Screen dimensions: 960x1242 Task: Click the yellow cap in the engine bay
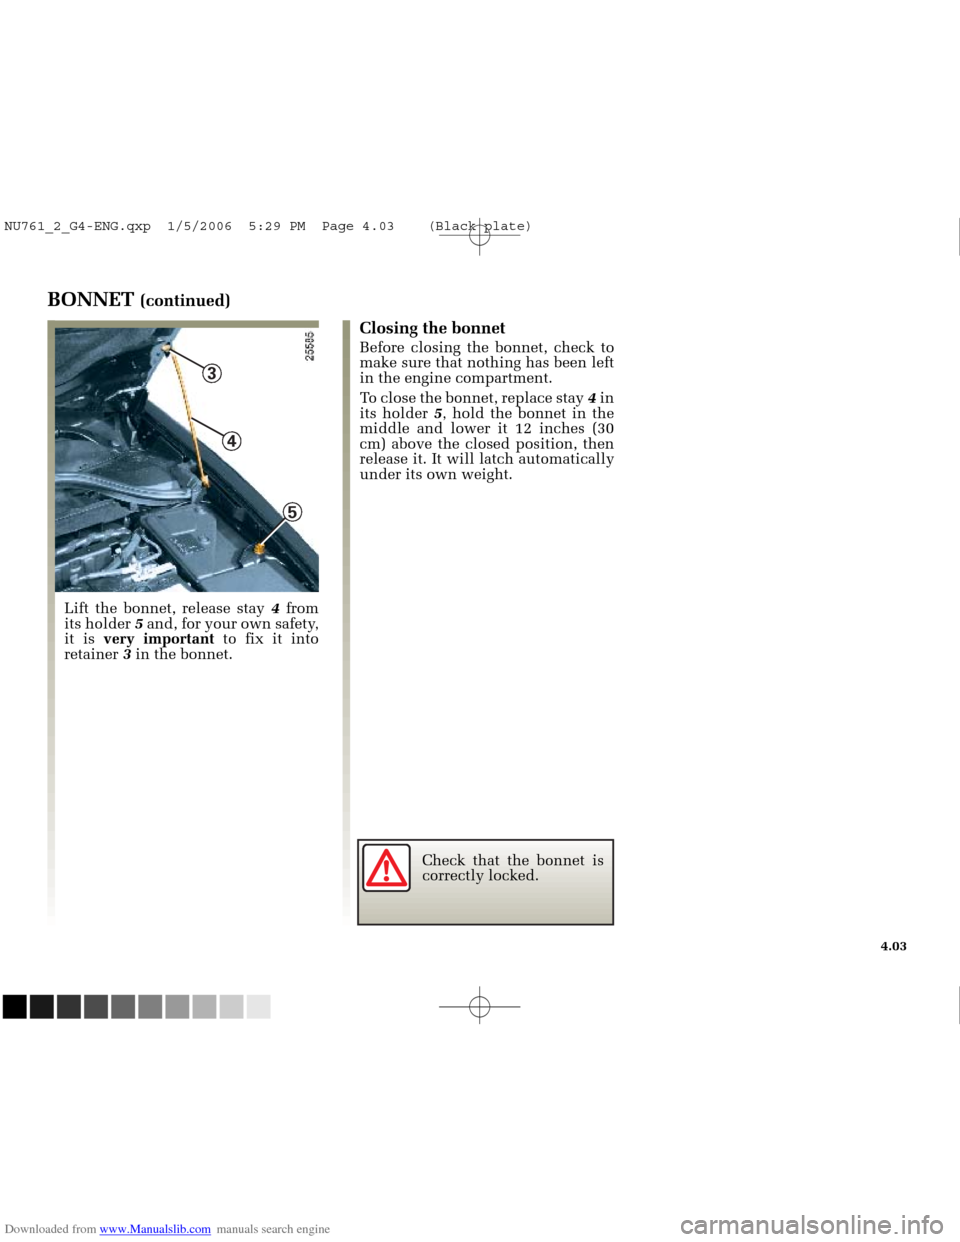[x=260, y=548]
